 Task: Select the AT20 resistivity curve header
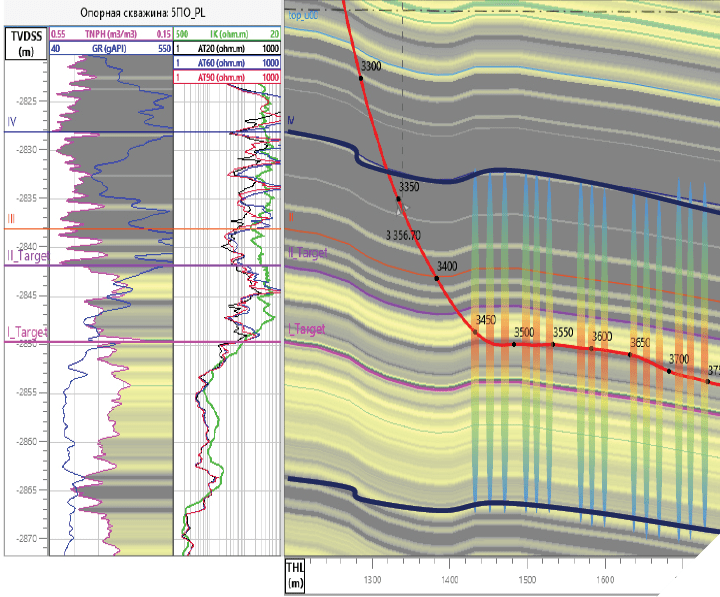point(227,48)
